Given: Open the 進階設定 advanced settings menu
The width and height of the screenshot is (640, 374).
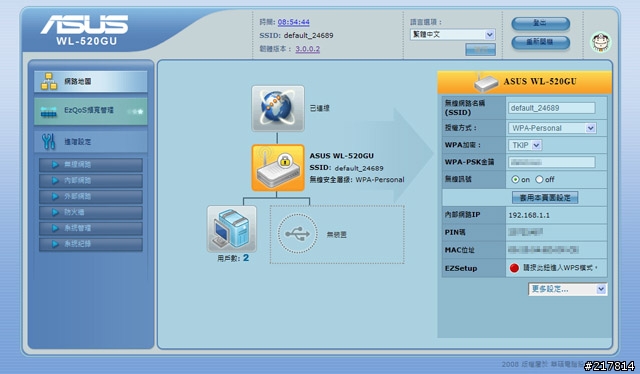Looking at the screenshot, I should (91, 142).
